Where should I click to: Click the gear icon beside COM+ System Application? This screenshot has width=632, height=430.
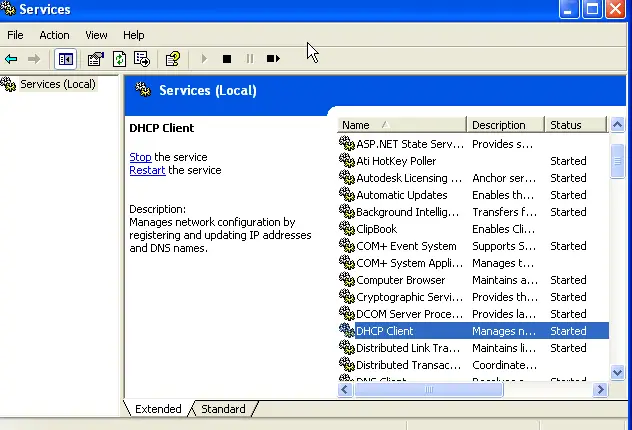tap(347, 262)
